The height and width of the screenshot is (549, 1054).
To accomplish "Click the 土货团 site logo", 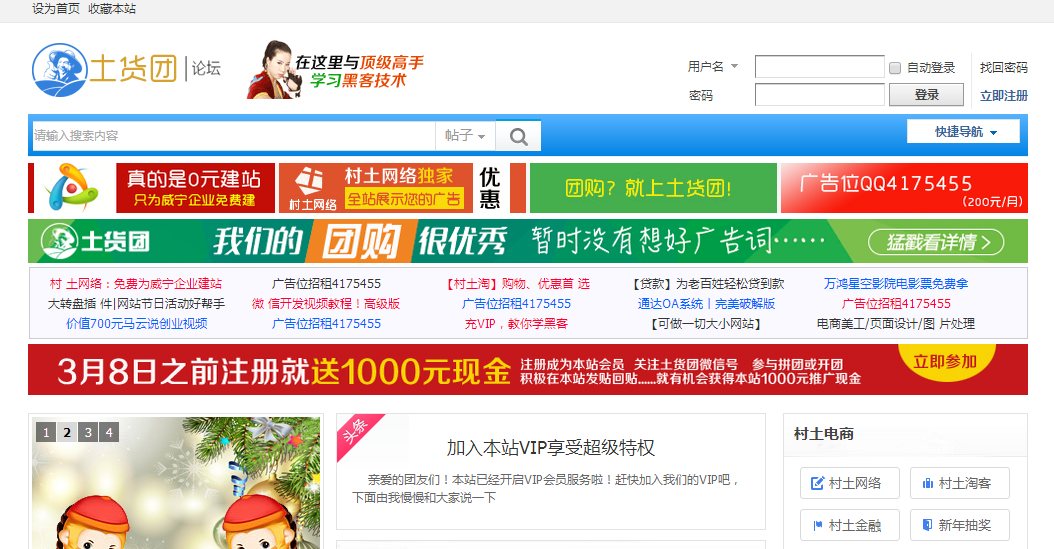I will (105, 69).
